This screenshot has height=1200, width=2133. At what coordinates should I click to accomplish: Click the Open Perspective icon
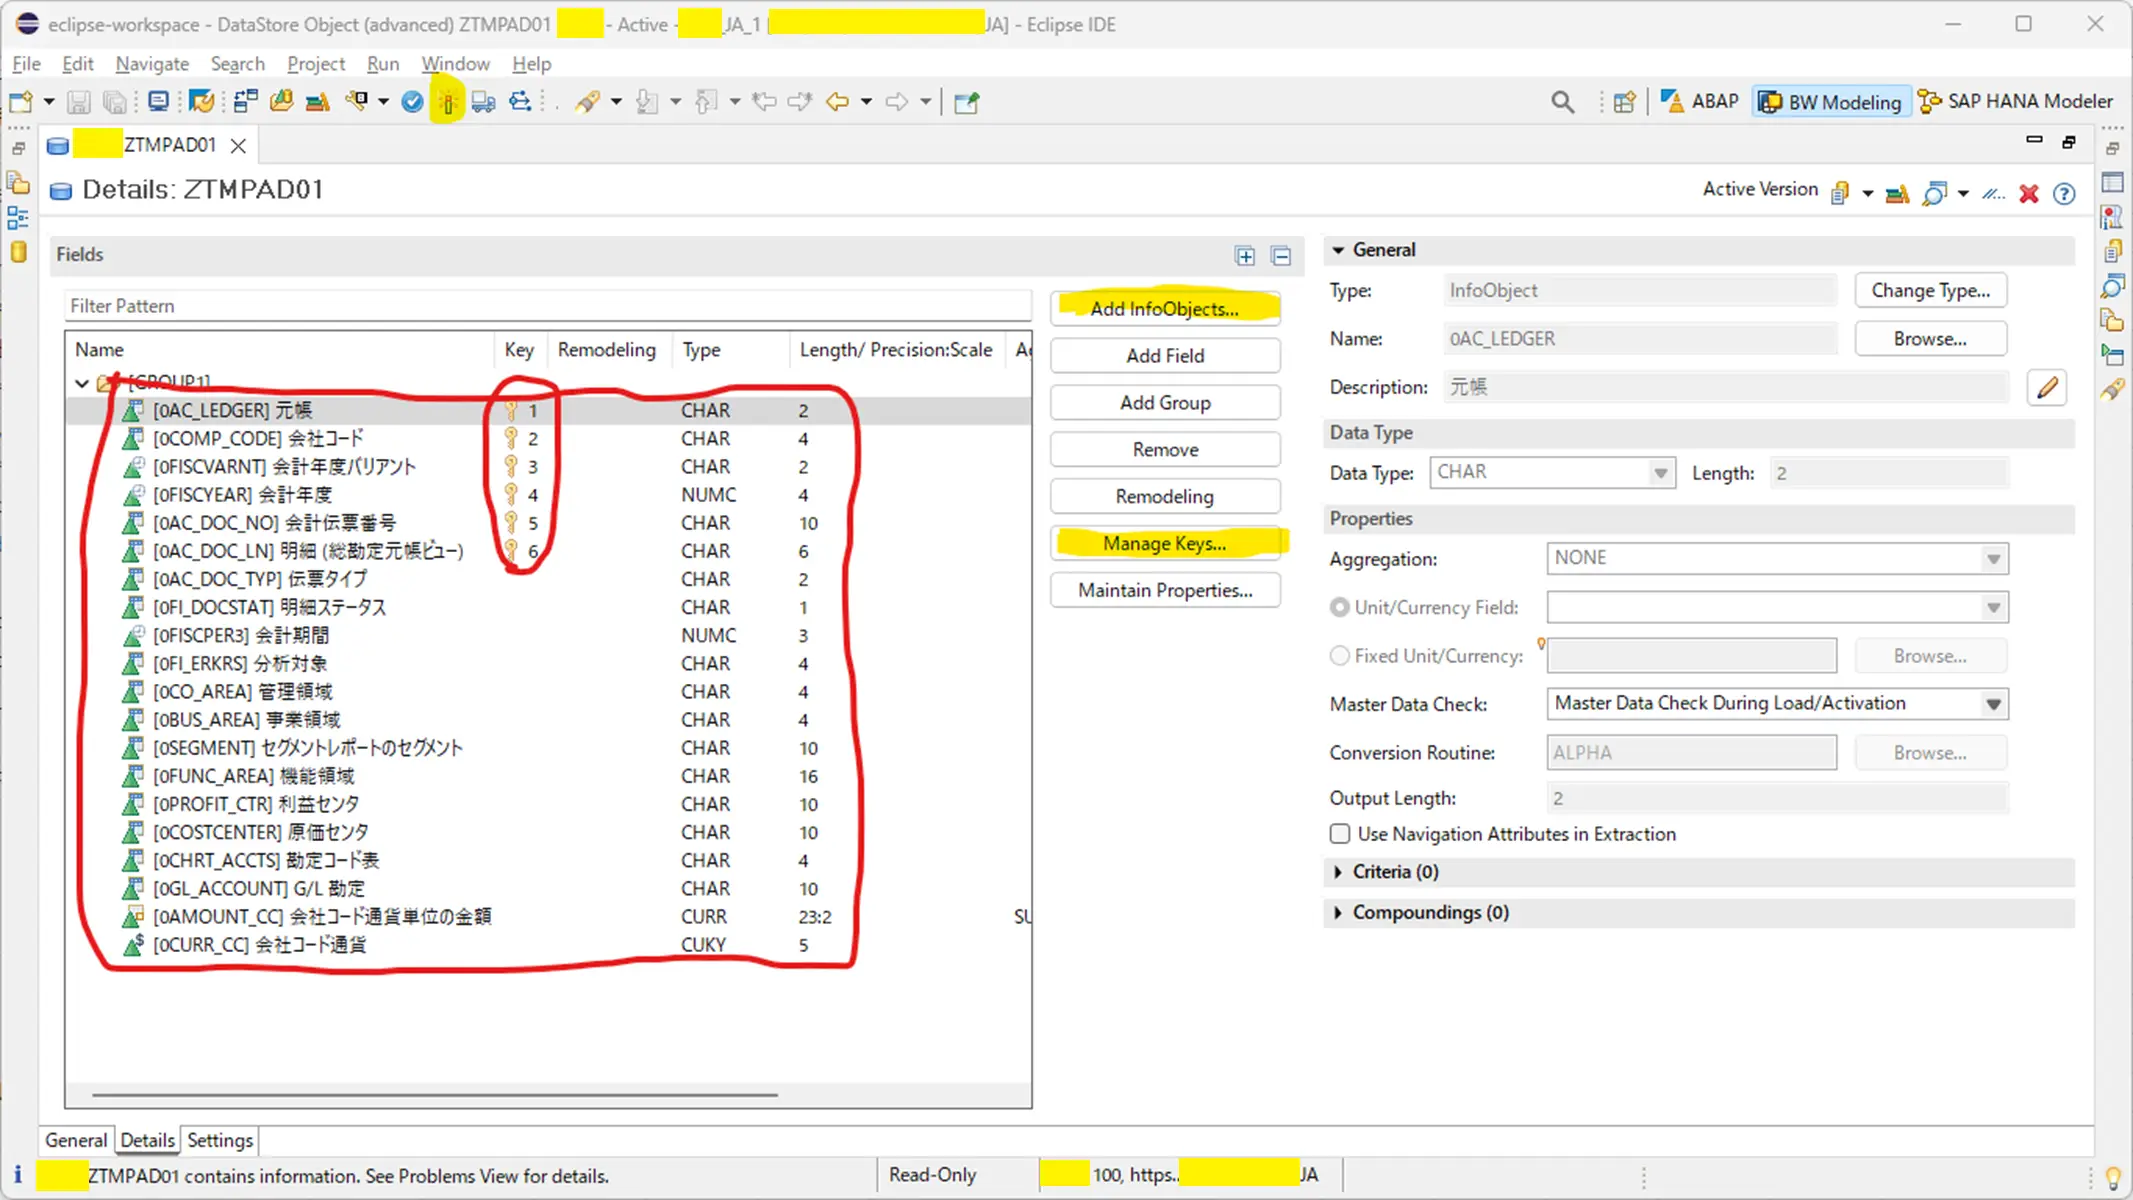click(1625, 102)
